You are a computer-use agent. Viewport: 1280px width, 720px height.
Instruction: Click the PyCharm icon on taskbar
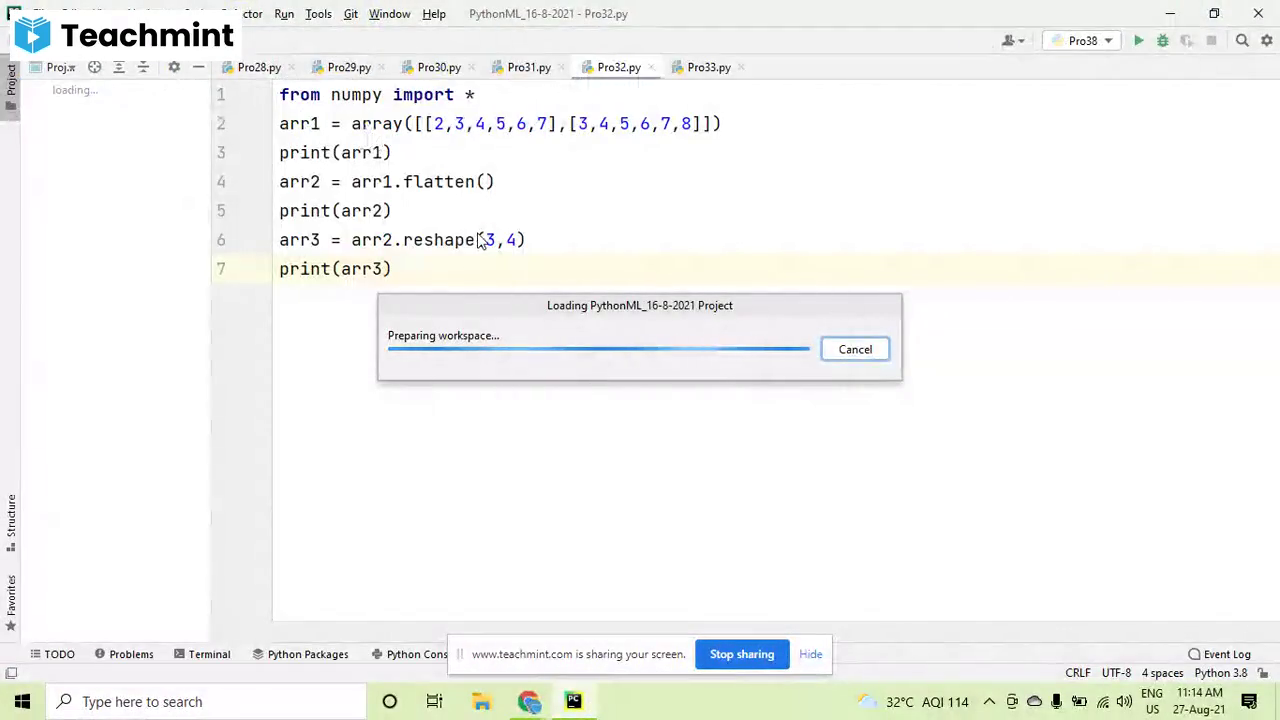[x=574, y=702]
